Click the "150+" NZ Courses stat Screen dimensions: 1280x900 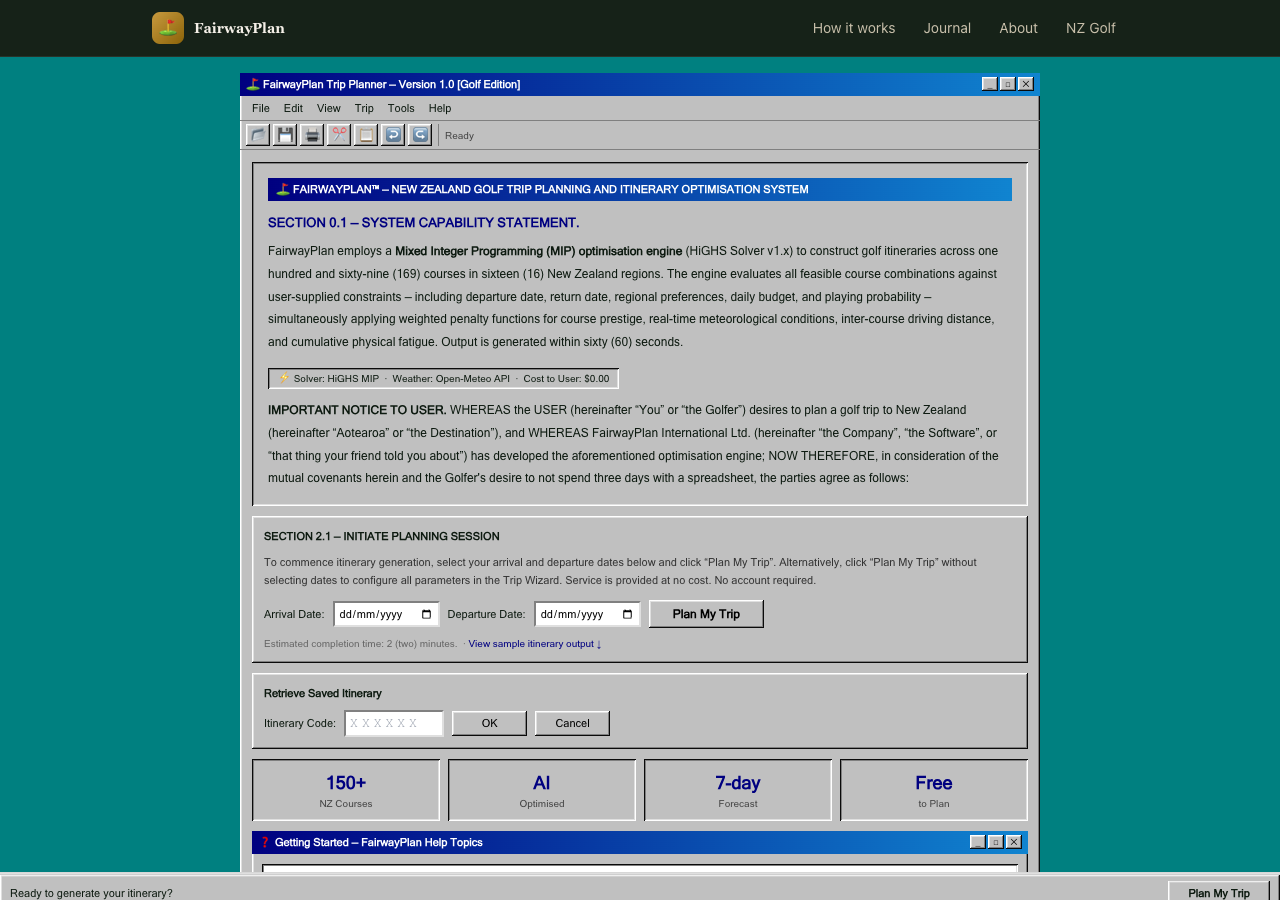pyautogui.click(x=346, y=790)
